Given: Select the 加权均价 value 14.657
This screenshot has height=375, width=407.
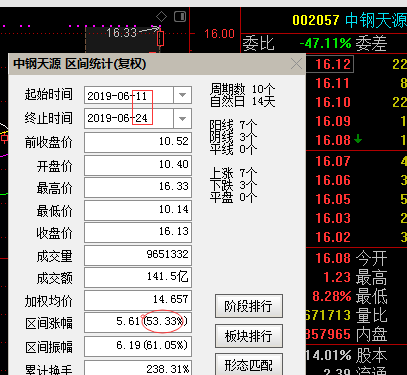Looking at the screenshot, I should 138,300.
